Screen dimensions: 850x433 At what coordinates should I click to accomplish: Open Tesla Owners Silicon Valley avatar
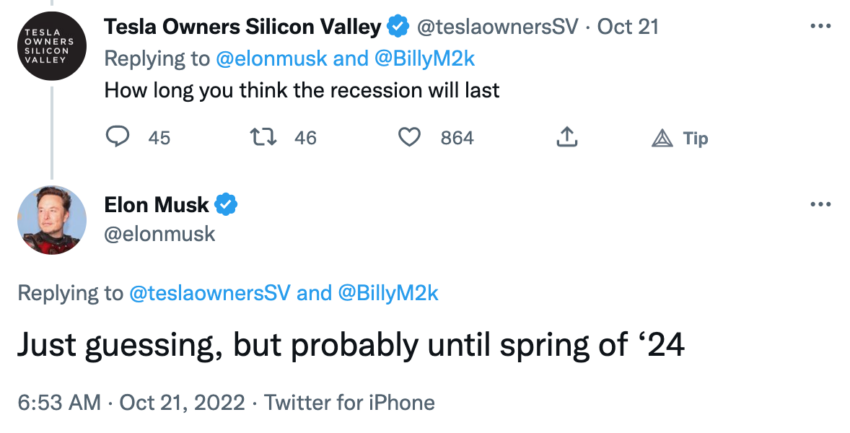pos(49,46)
